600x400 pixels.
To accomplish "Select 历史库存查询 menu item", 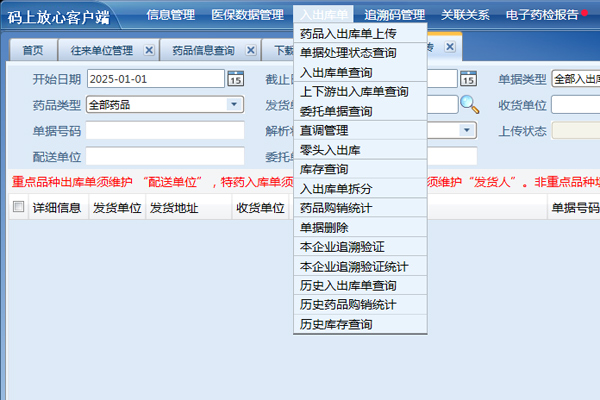I will (x=336, y=324).
